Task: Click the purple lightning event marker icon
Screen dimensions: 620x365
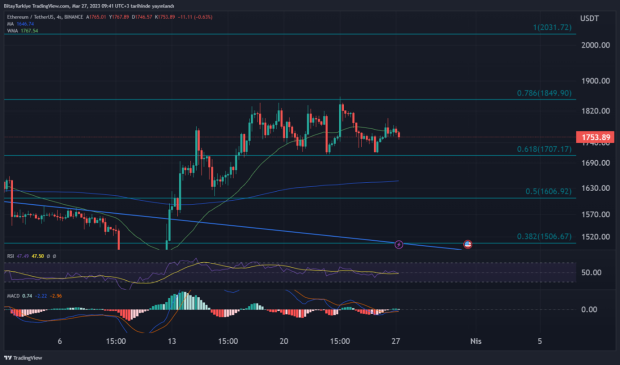Action: (x=399, y=244)
